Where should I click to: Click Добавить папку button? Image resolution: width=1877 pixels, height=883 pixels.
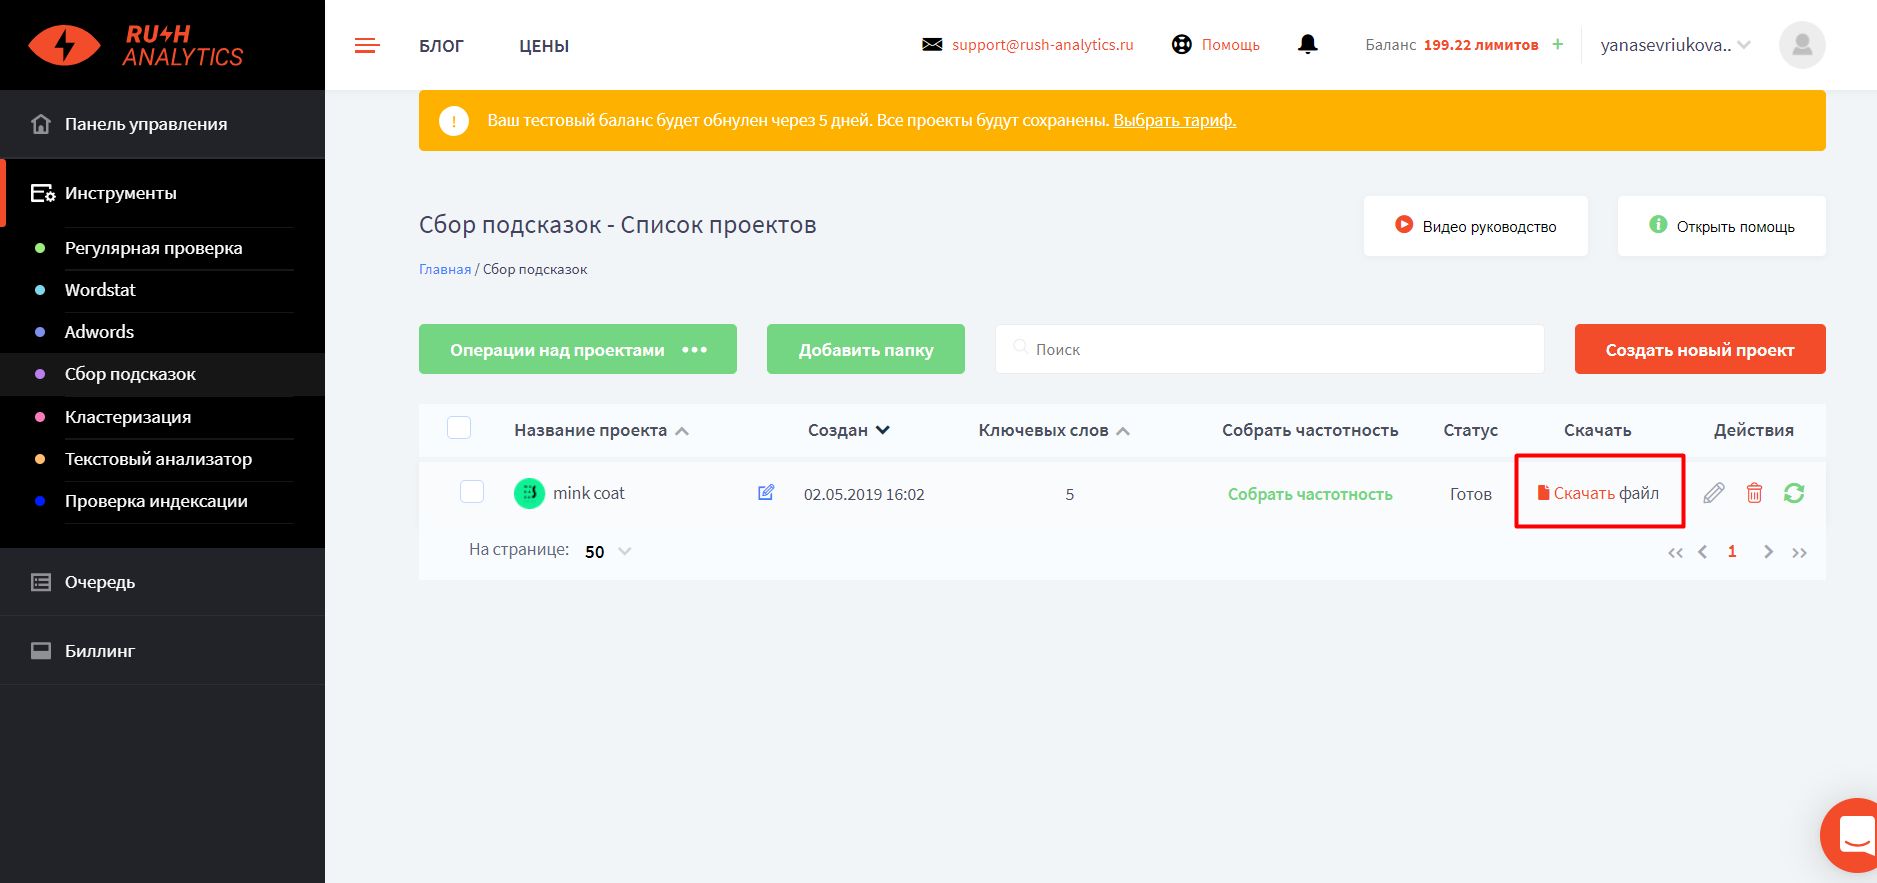pyautogui.click(x=866, y=349)
